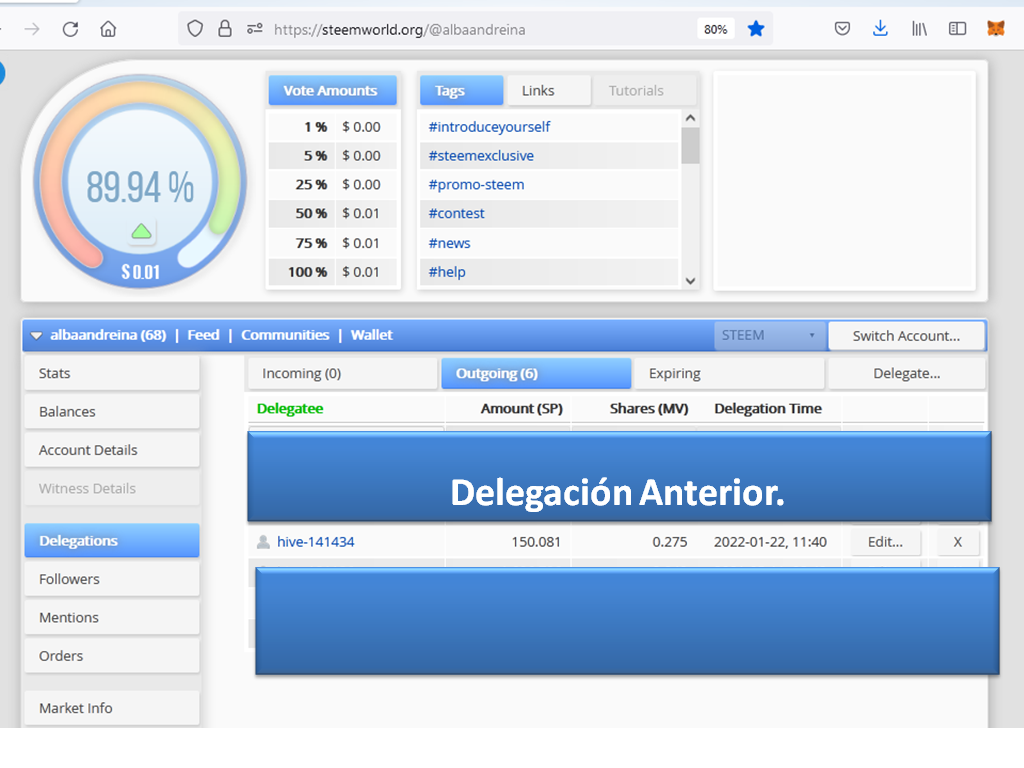Select the Outgoing (6) delegations tab
Screen dimensions: 1024x768
(536, 374)
